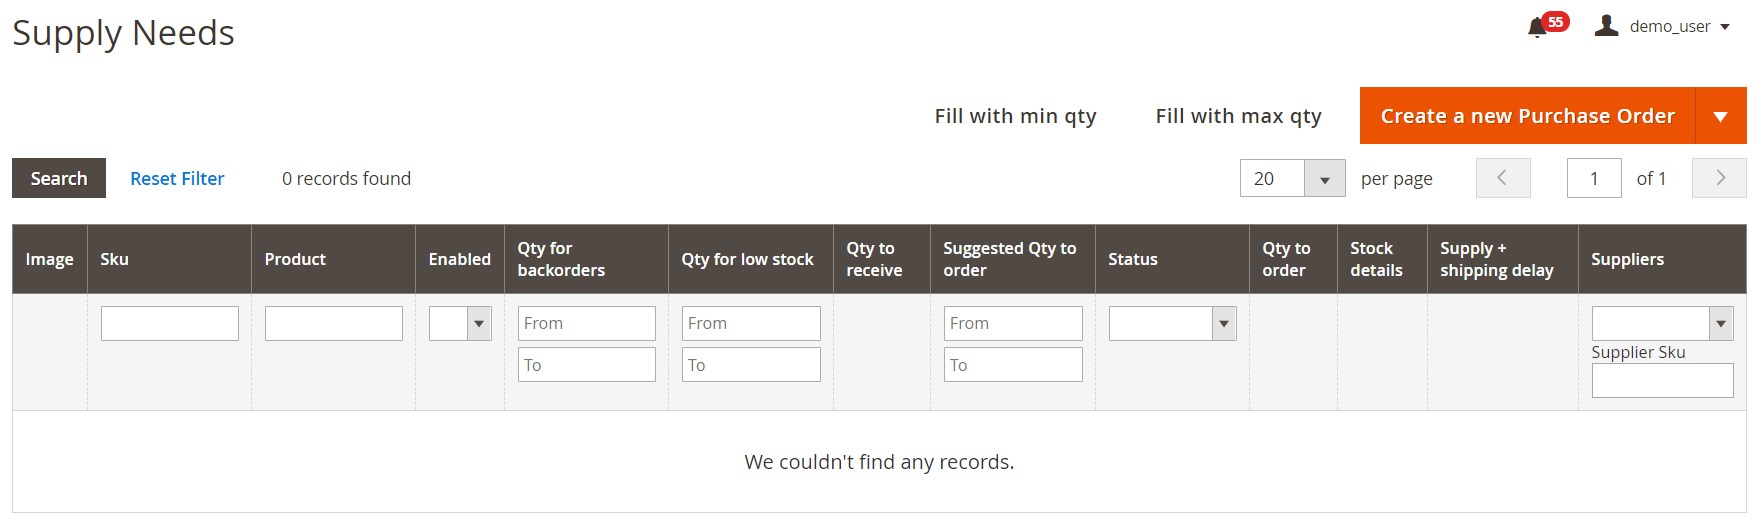Go to previous page arrow
This screenshot has width=1763, height=529.
click(x=1503, y=178)
